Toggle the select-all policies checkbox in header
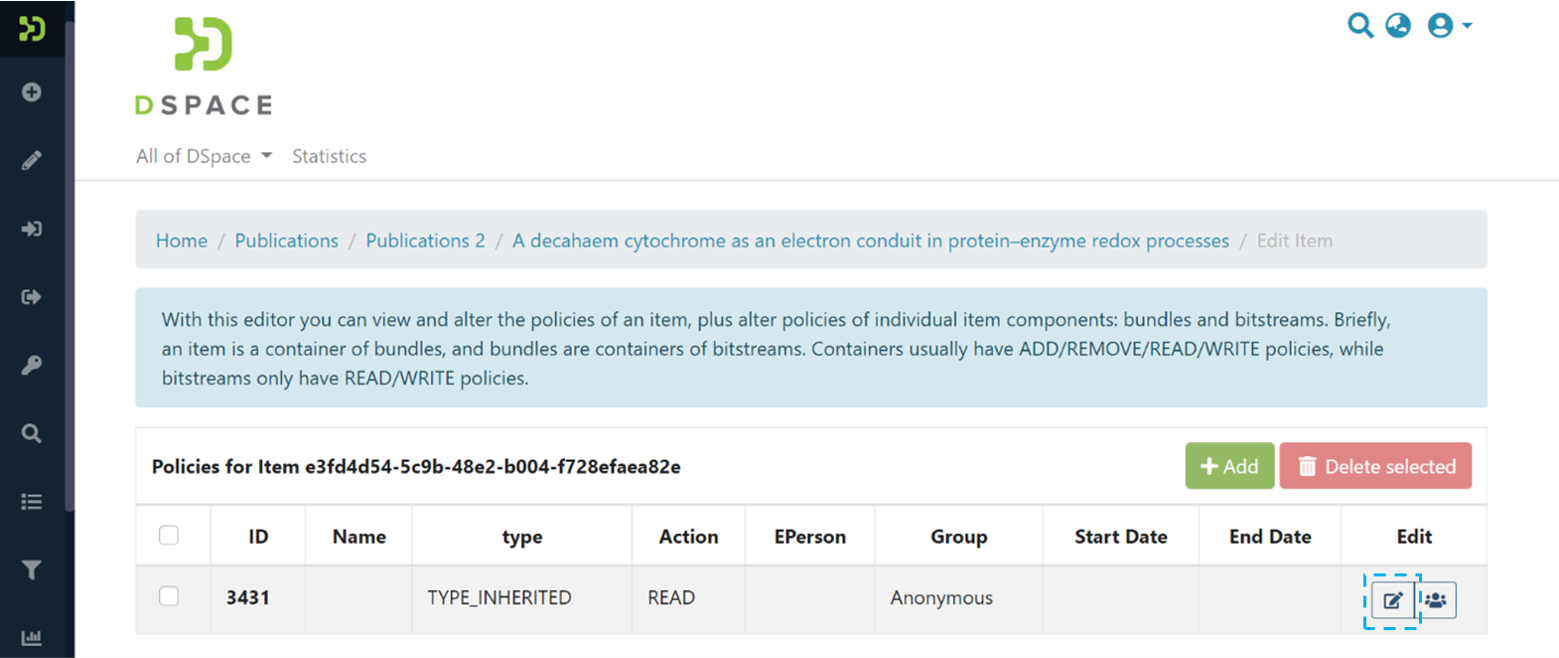 pyautogui.click(x=169, y=536)
